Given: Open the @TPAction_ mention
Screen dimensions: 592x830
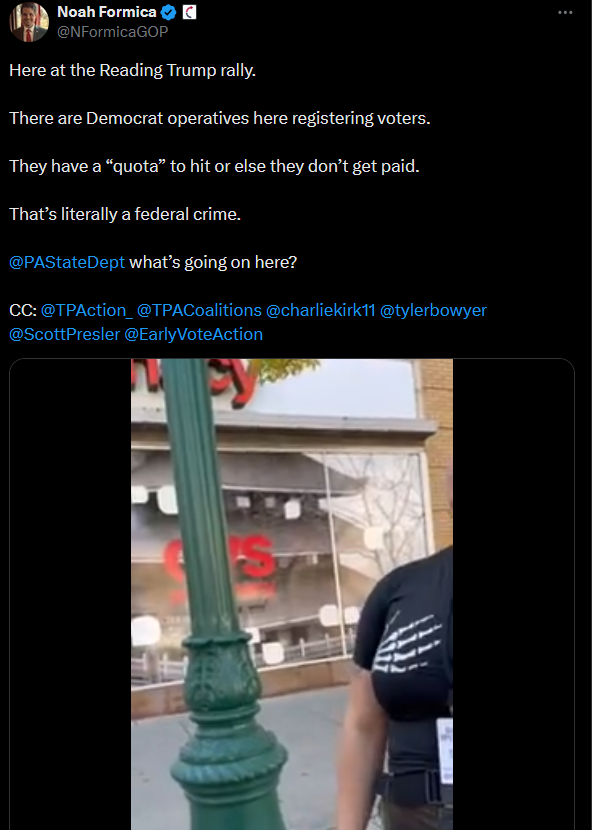Looking at the screenshot, I should [x=86, y=310].
